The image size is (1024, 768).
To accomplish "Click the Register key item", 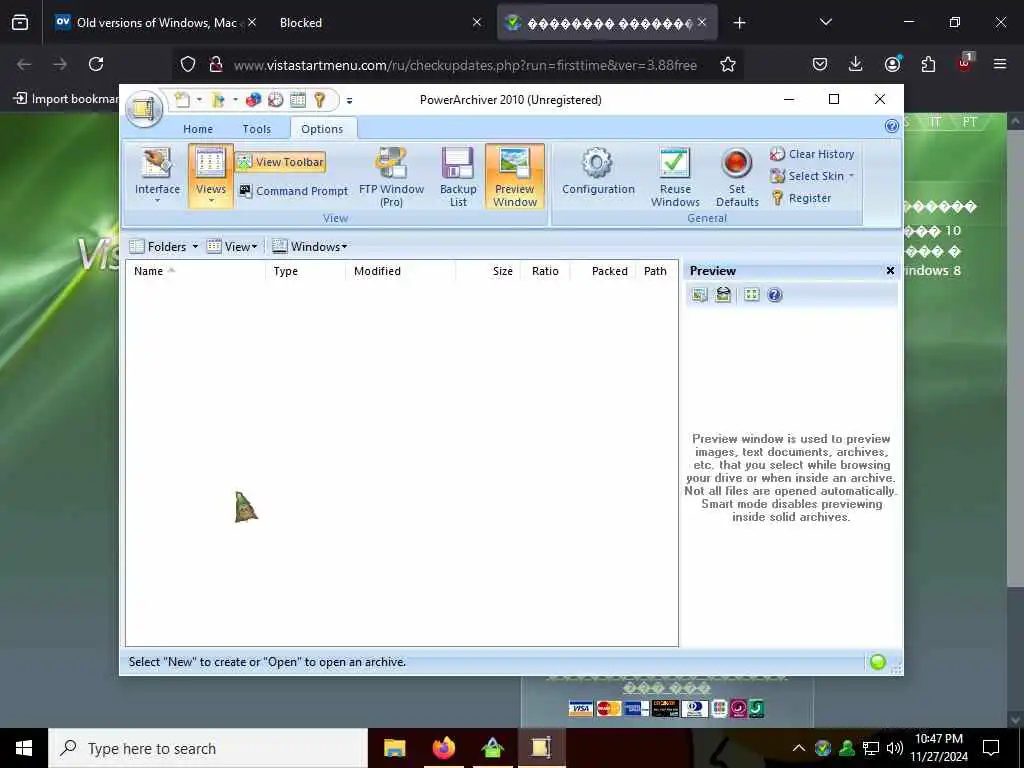I will click(801, 198).
